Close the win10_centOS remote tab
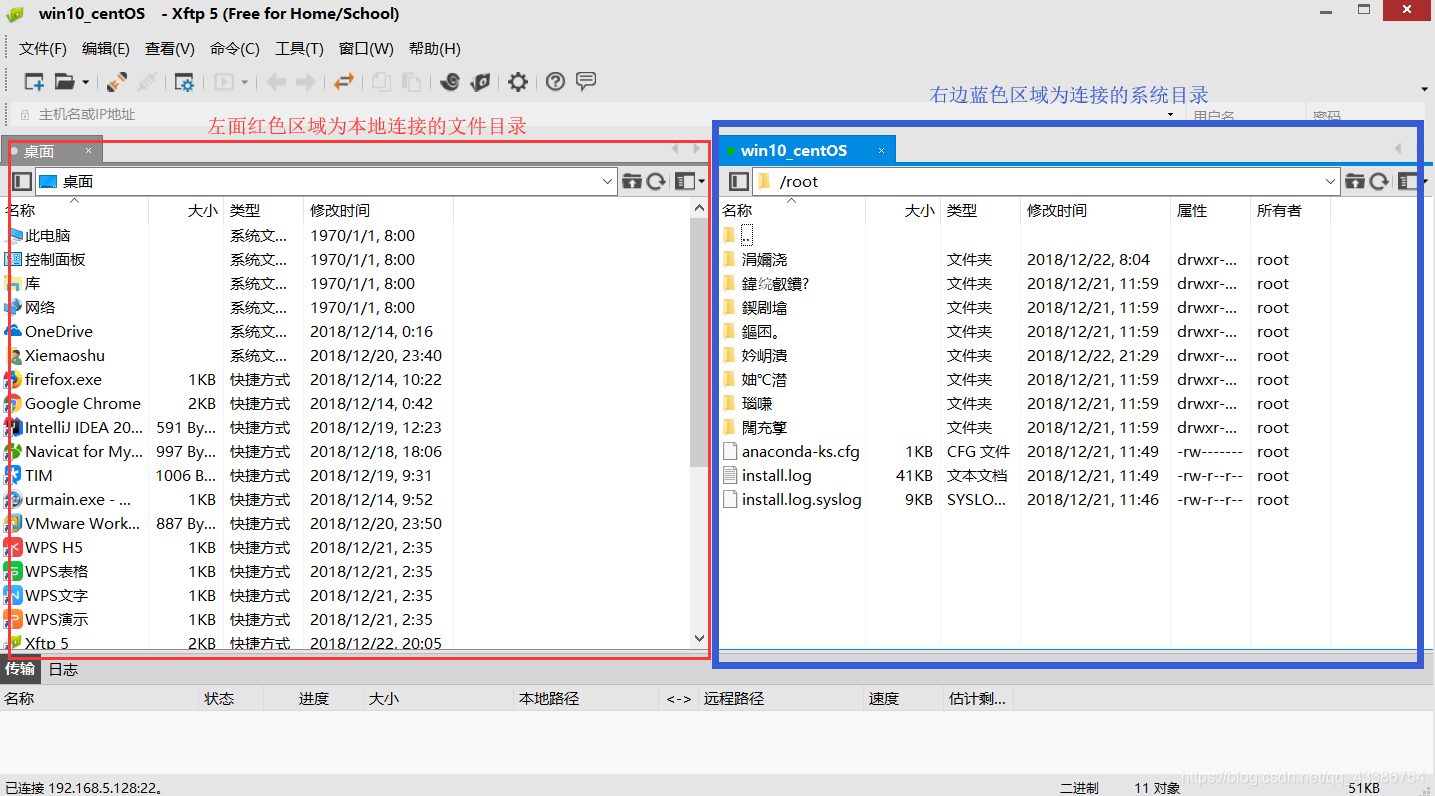Screen dimensions: 1435x796 coord(881,151)
